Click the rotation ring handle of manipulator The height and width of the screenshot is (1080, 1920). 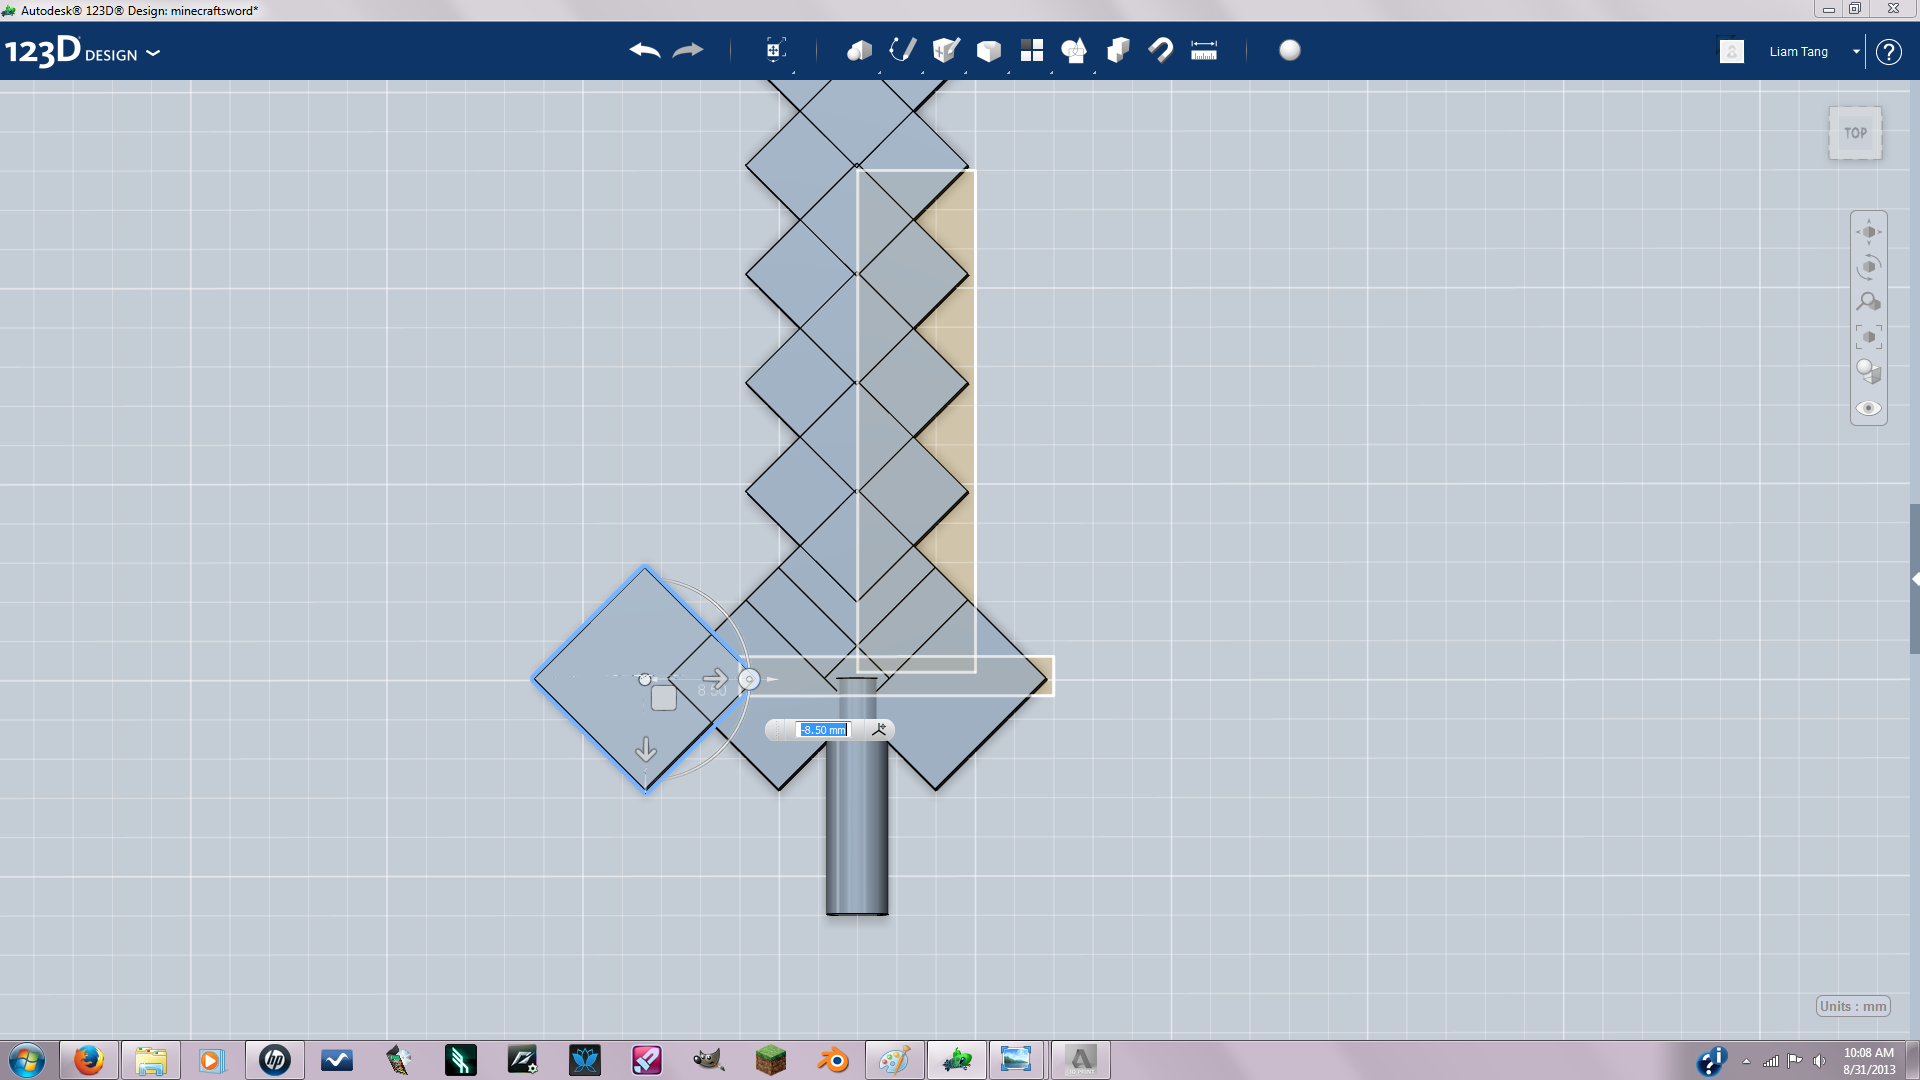point(749,680)
